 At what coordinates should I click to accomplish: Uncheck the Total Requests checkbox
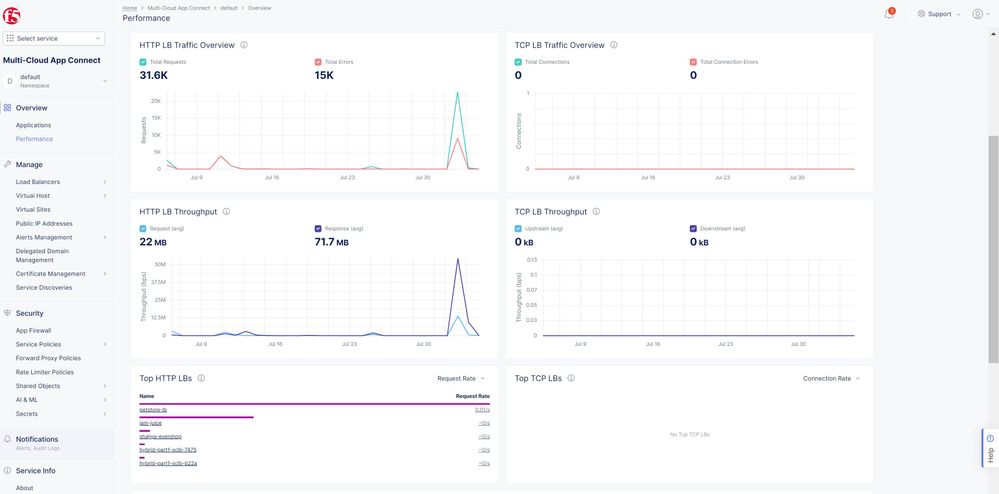[x=143, y=62]
